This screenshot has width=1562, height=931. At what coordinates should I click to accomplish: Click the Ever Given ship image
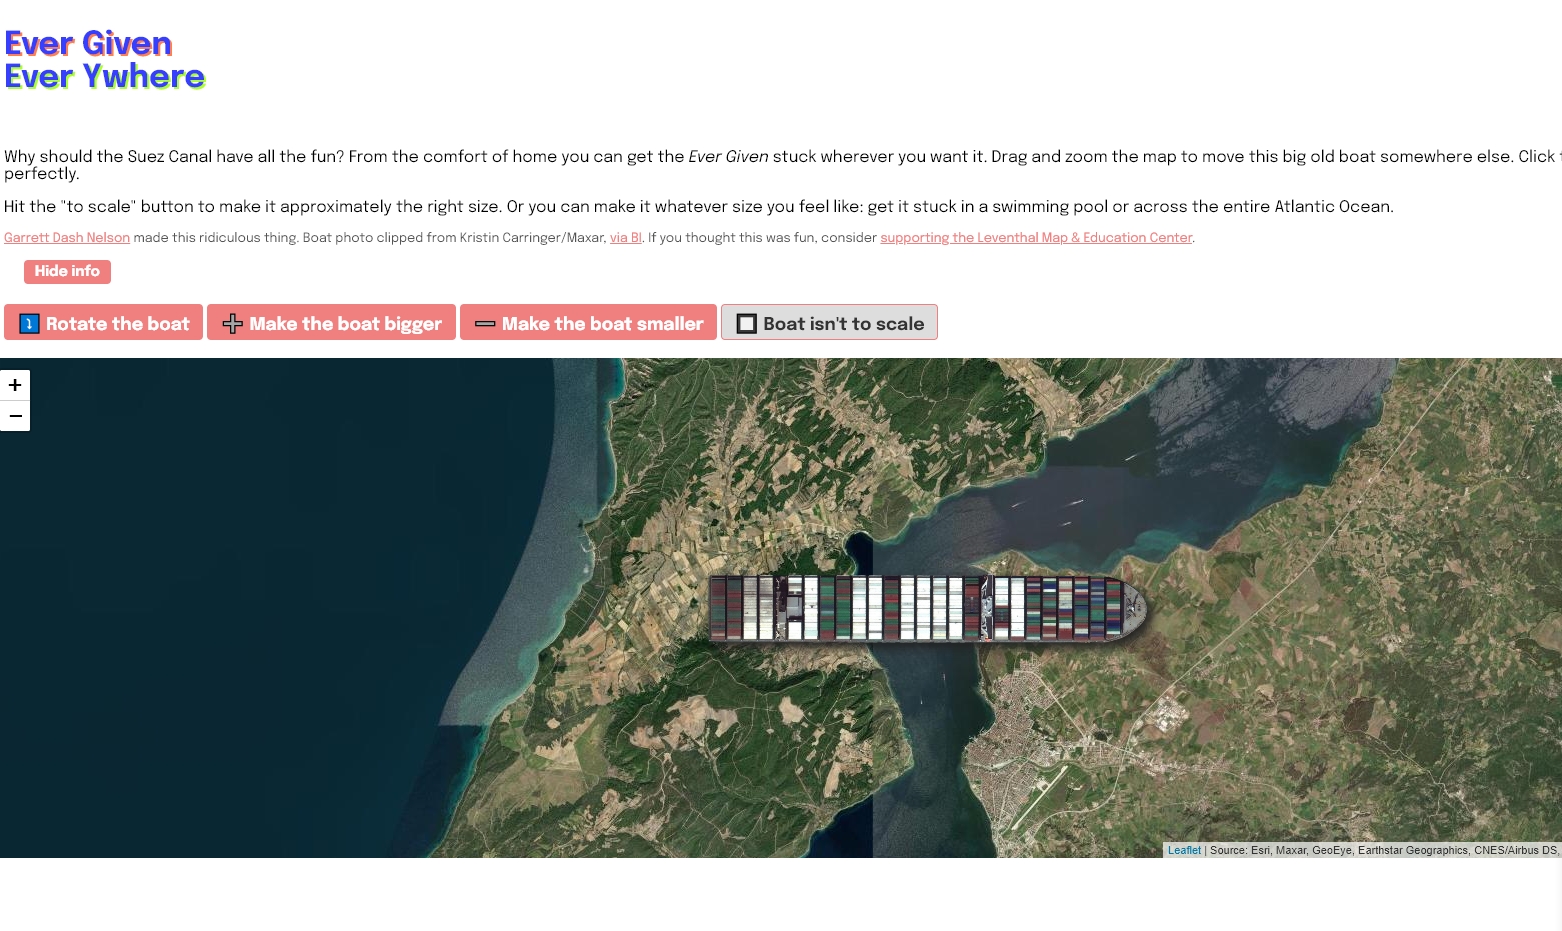[926, 608]
